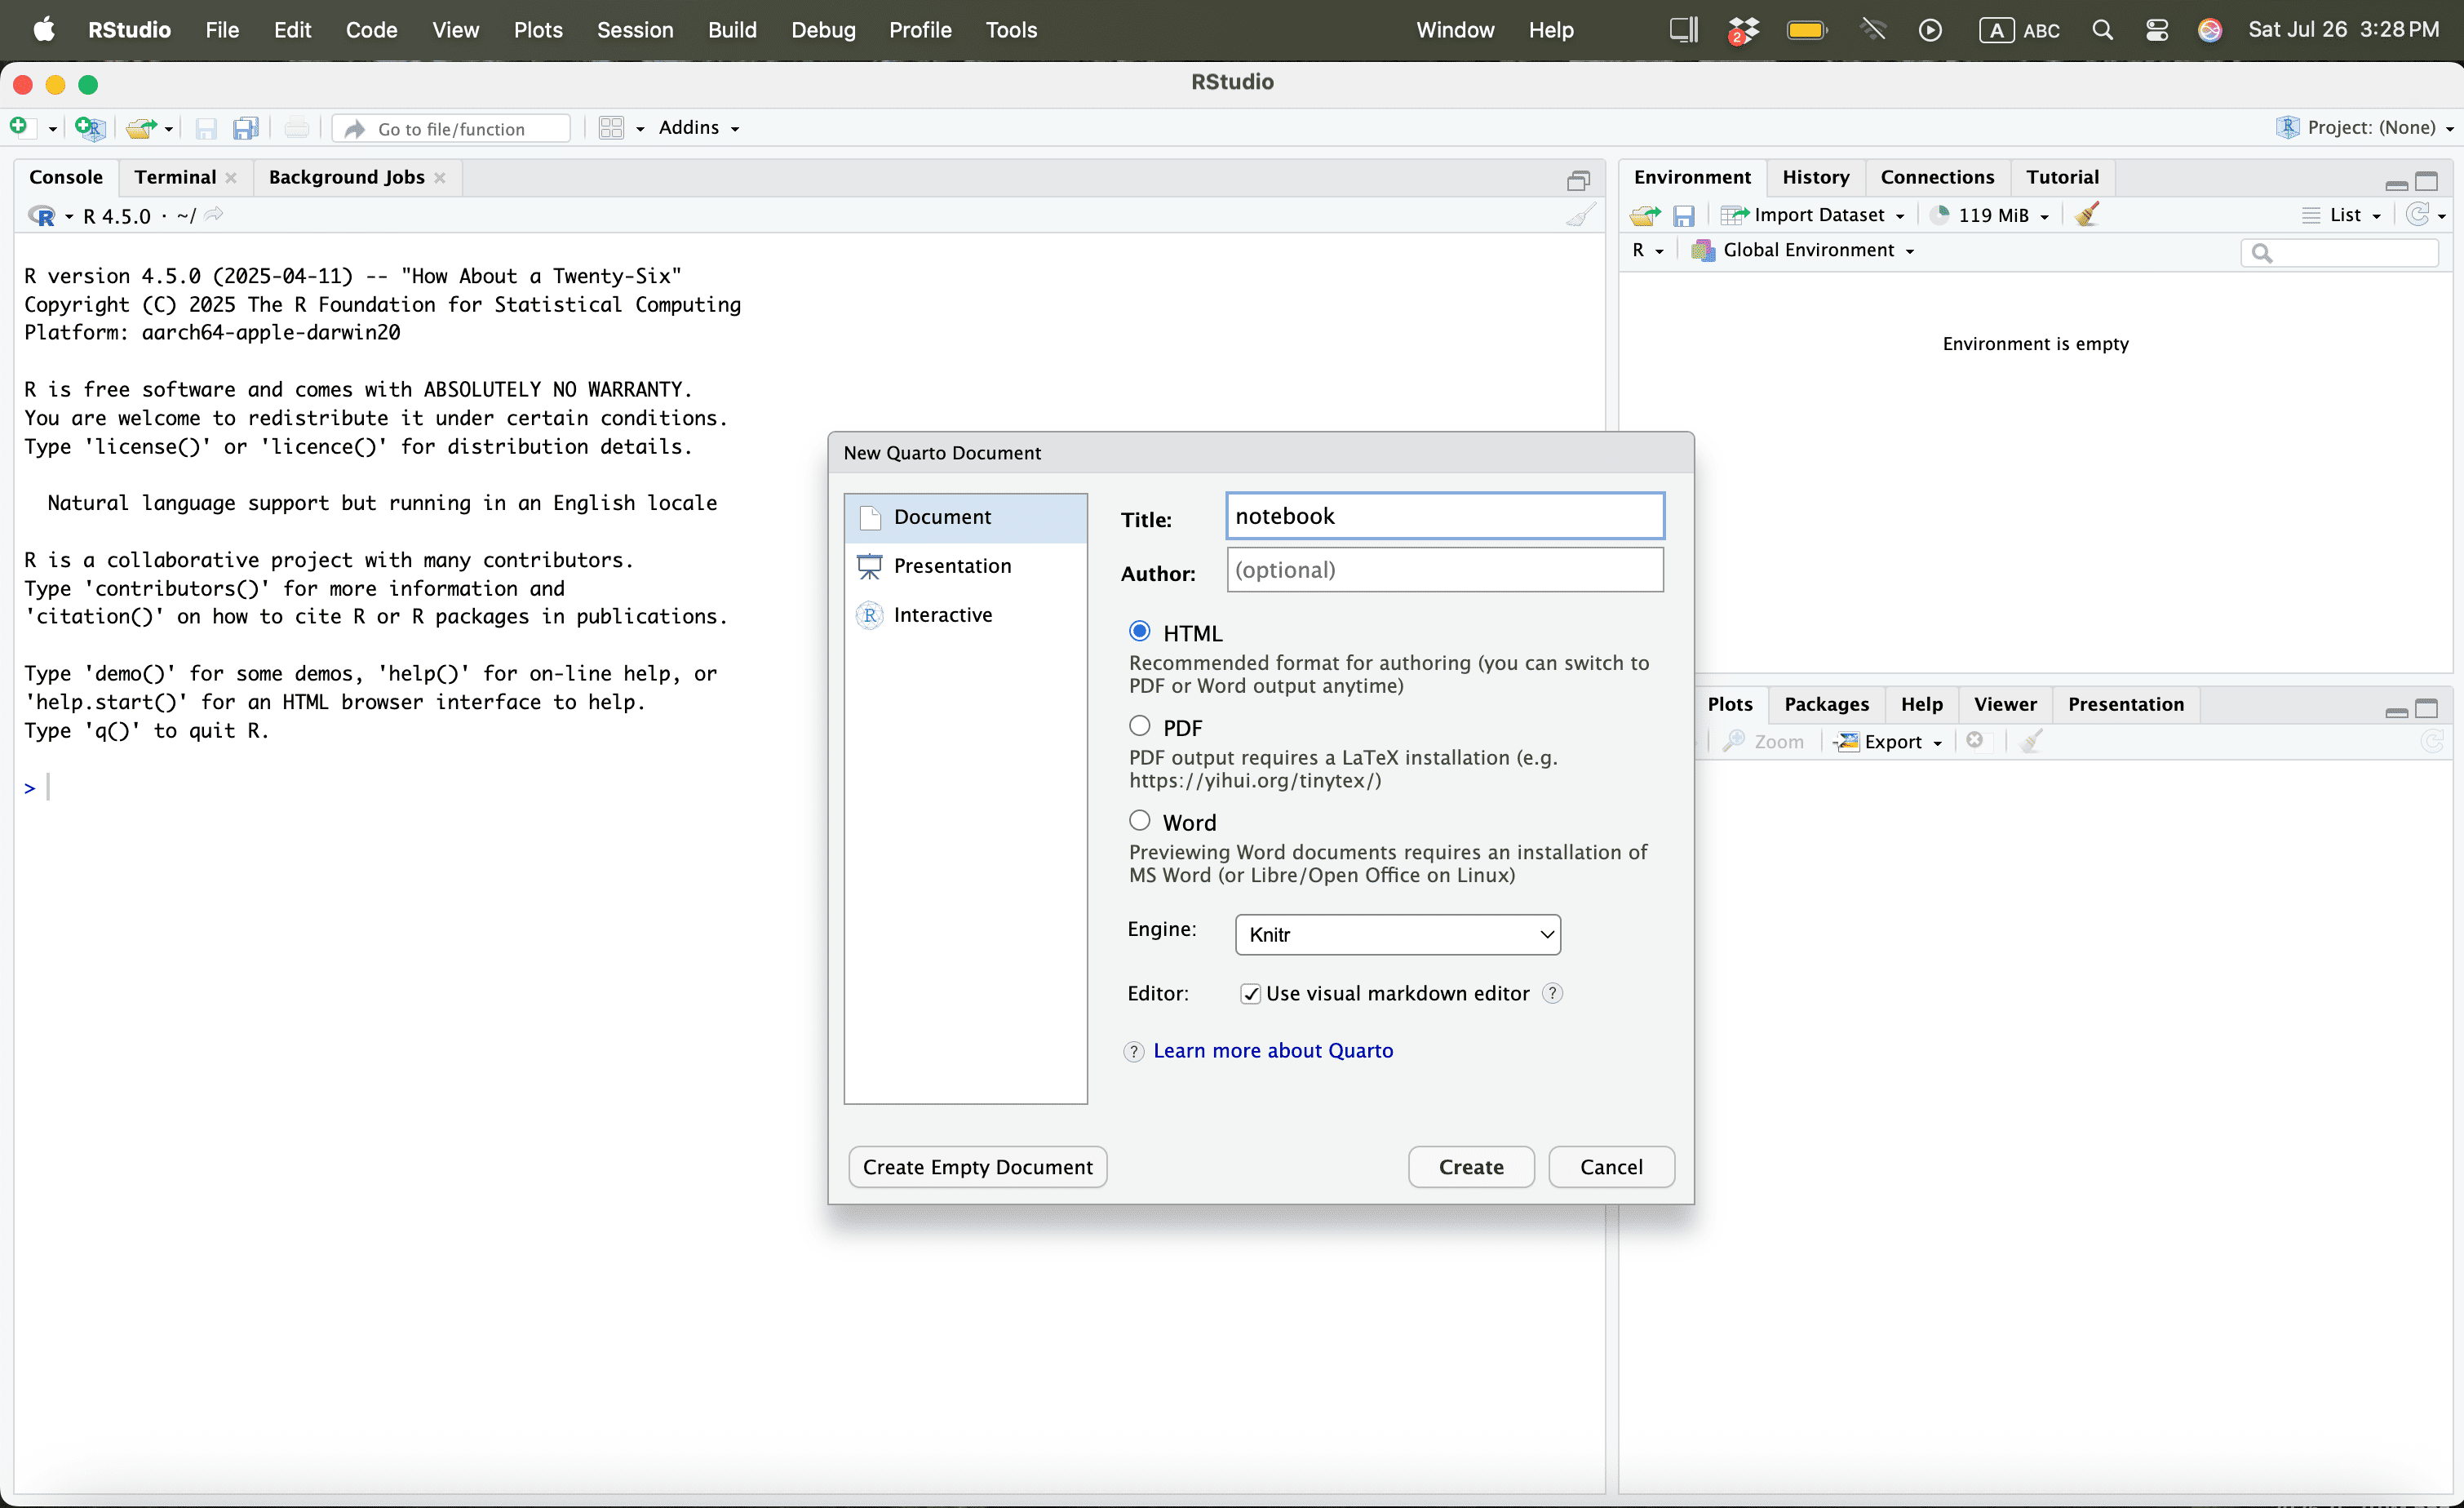Select Presentation in document type list
Viewport: 2464px width, 1508px height.
tap(952, 566)
